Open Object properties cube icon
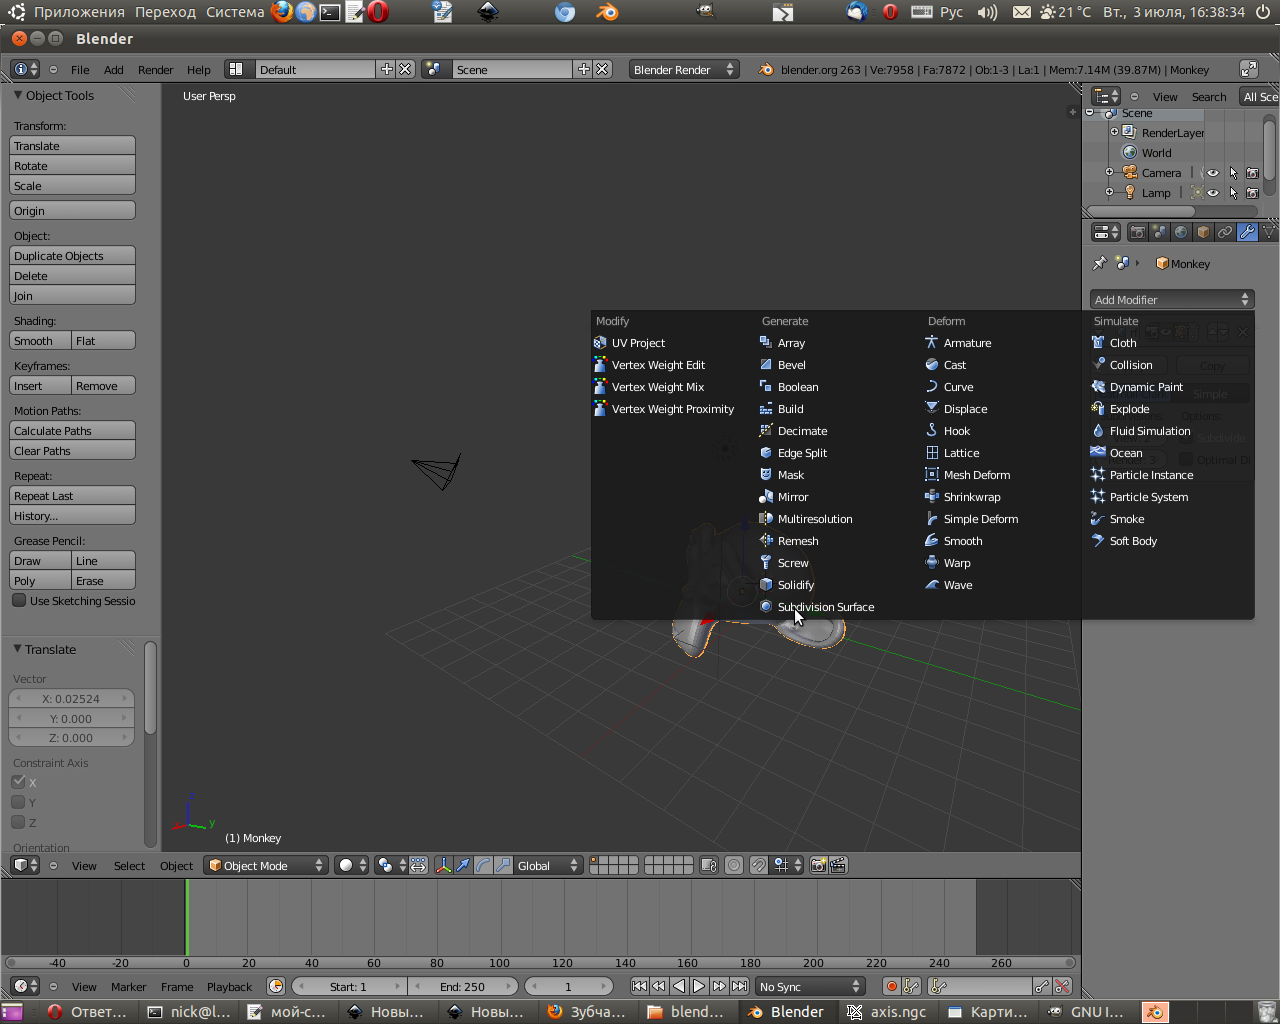Screen dimensions: 1280x1024 pyautogui.click(x=1203, y=232)
